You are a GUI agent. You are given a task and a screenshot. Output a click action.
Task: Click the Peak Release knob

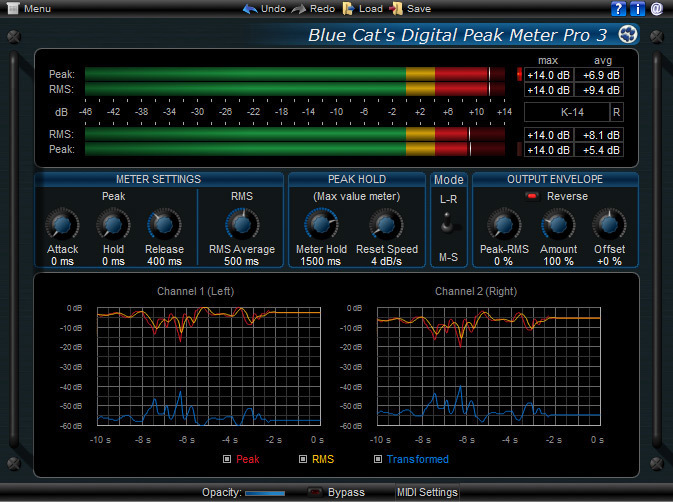pos(164,224)
